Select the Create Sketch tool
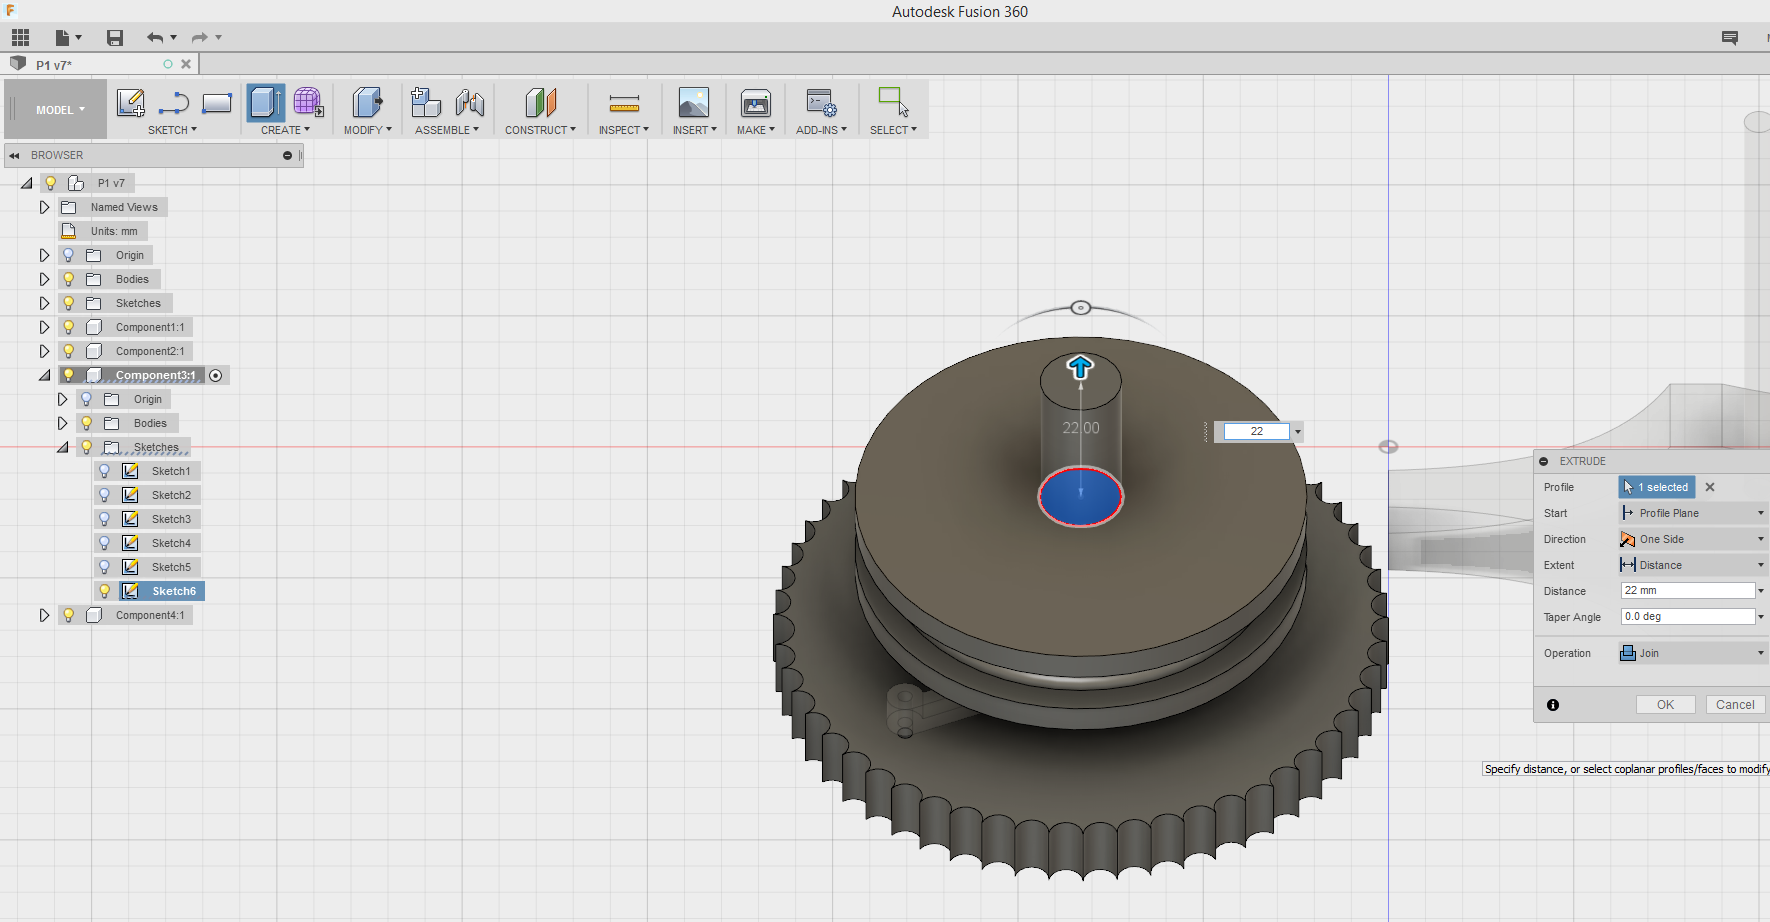Viewport: 1770px width, 922px height. pos(131,102)
